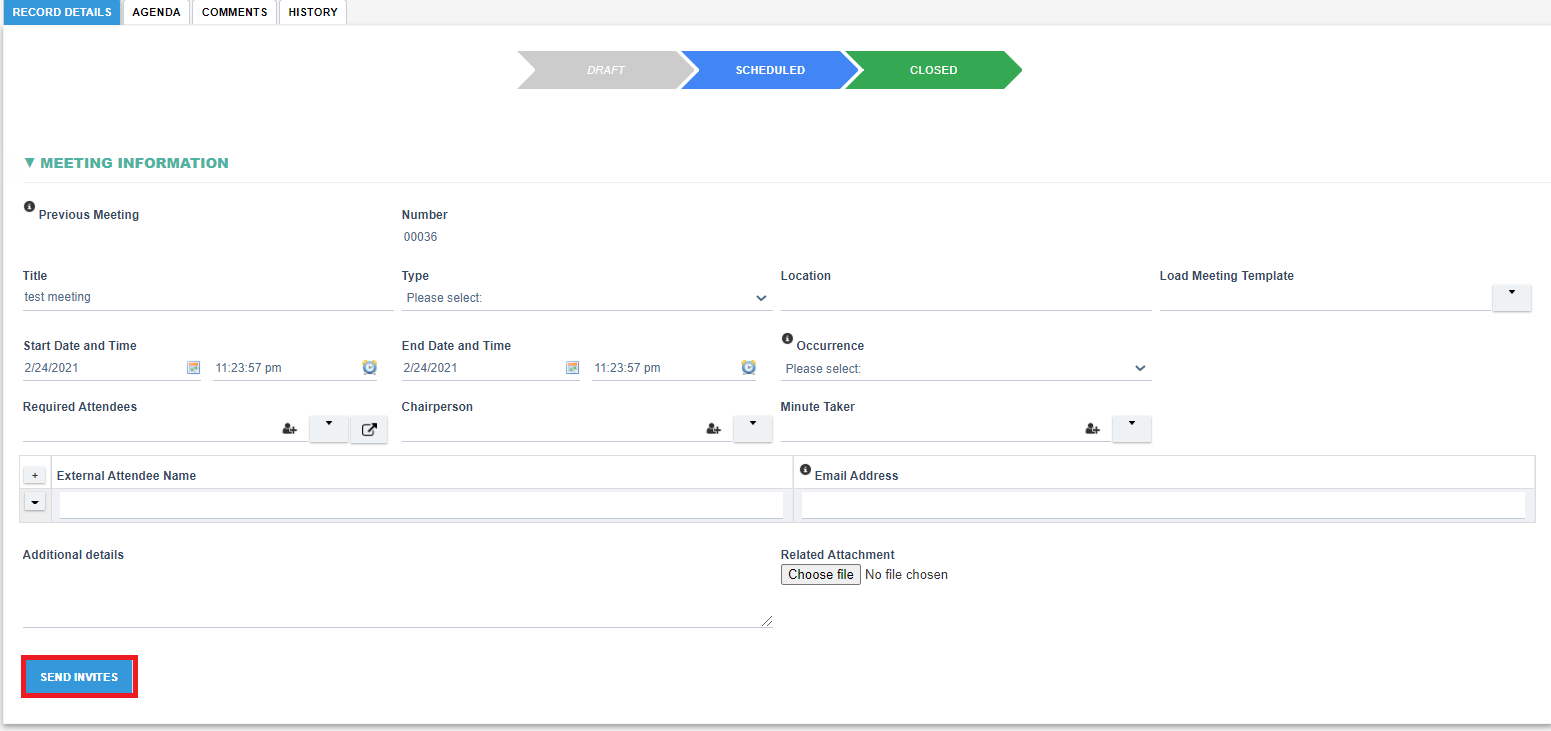Switch to the Agenda tab
This screenshot has height=731, width=1551.
(156, 12)
